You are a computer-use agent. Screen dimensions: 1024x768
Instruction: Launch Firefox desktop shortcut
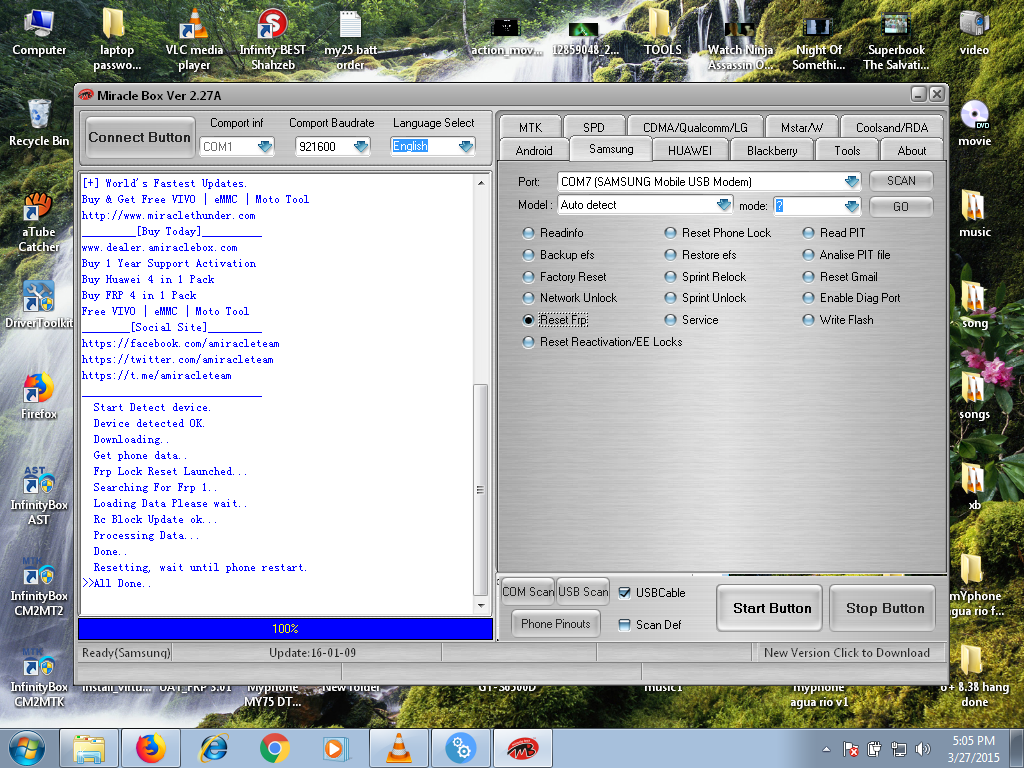coord(39,396)
